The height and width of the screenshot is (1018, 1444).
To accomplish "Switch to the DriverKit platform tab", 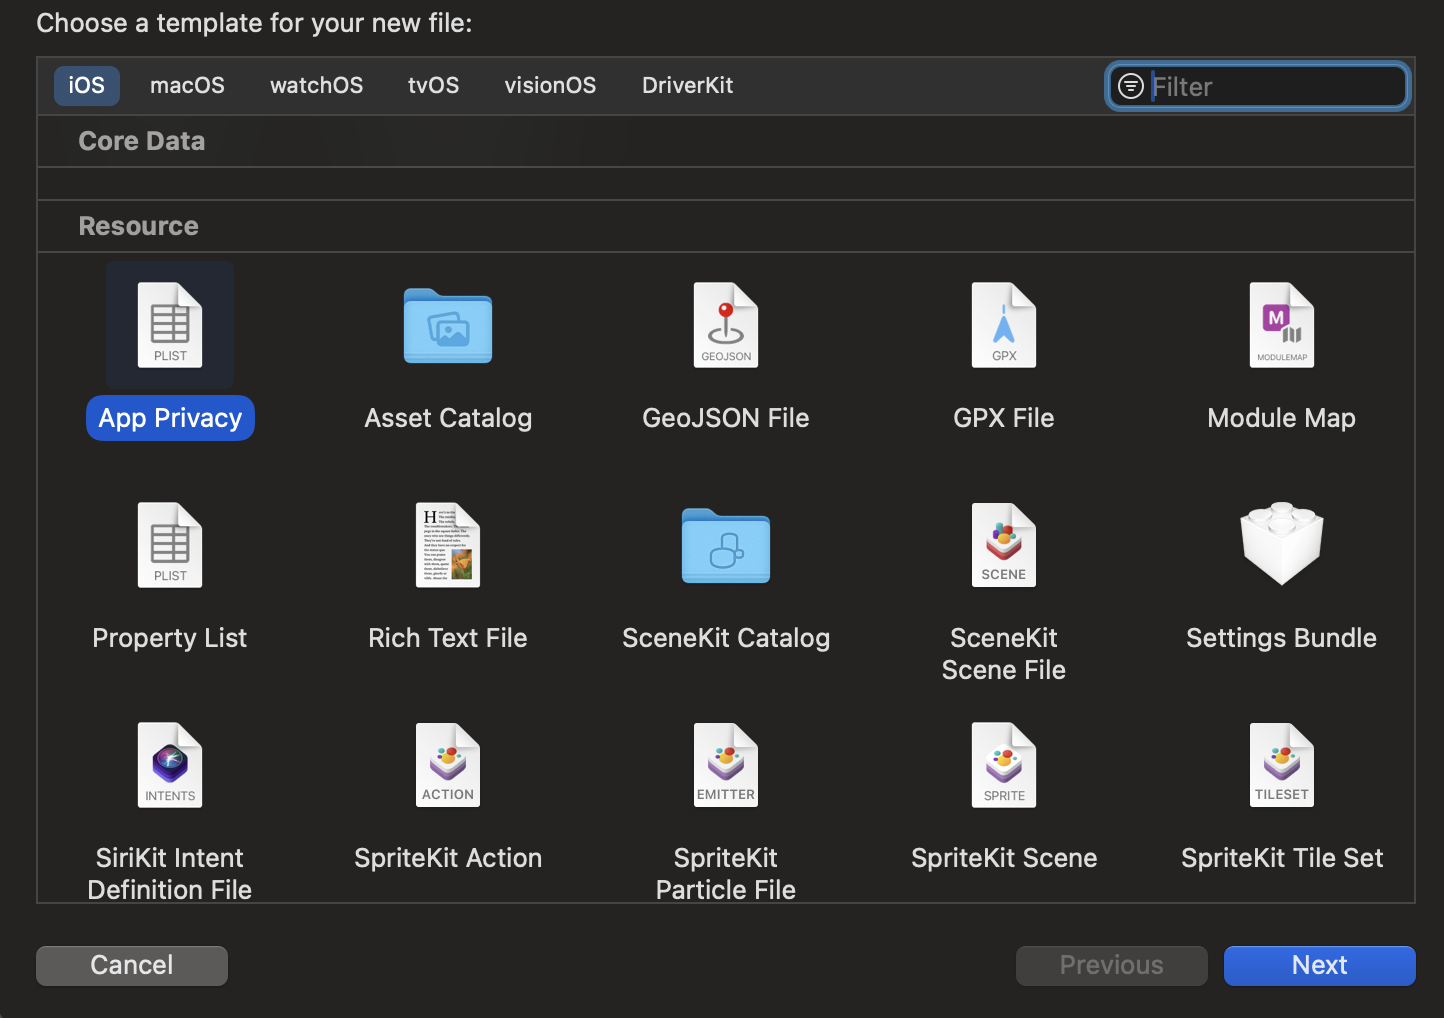I will pos(688,86).
